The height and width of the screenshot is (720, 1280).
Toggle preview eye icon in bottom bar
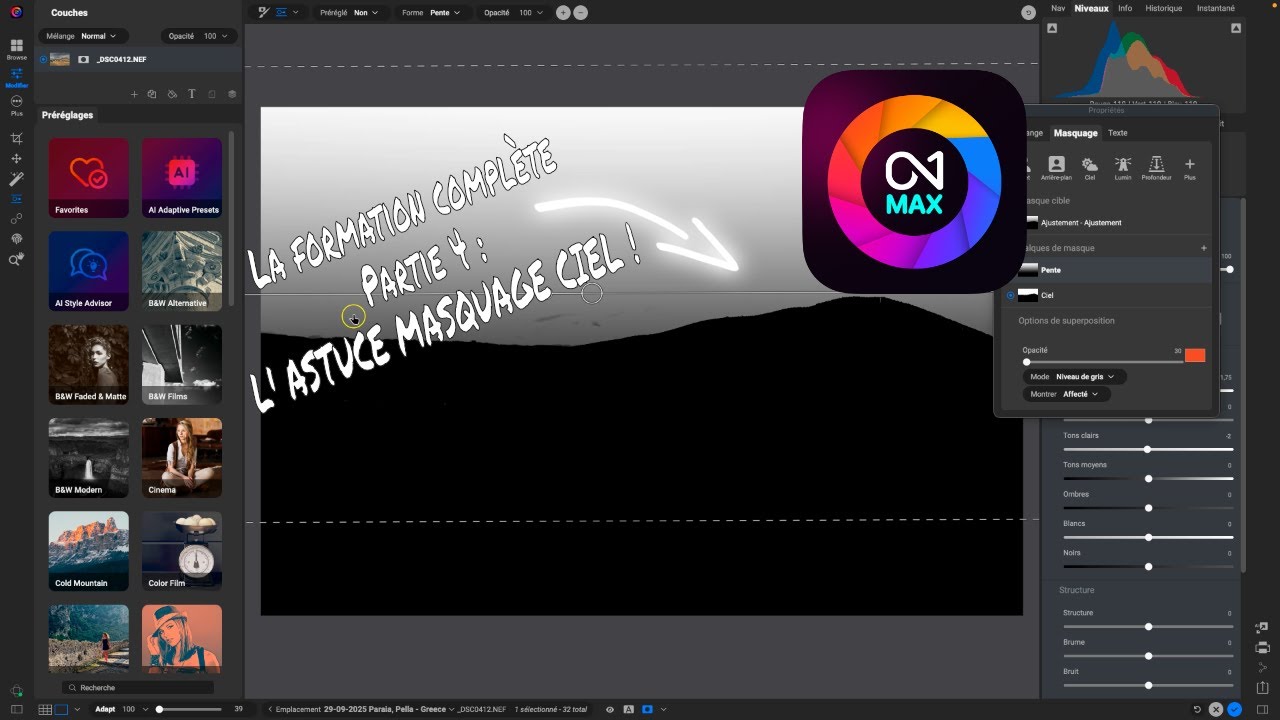pos(609,709)
